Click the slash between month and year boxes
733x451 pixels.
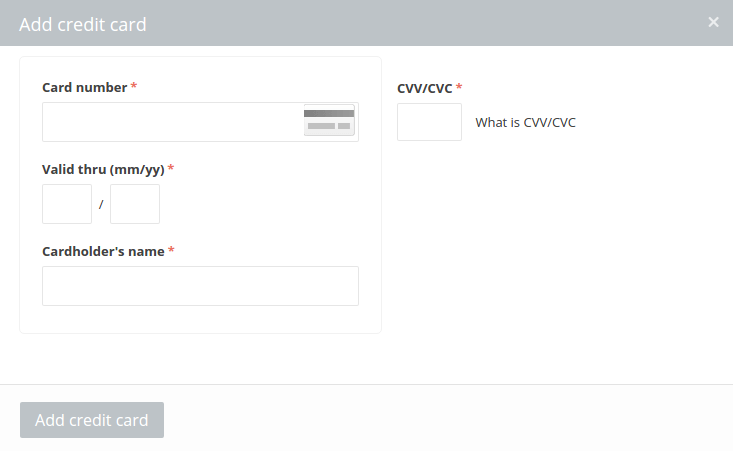(x=101, y=204)
